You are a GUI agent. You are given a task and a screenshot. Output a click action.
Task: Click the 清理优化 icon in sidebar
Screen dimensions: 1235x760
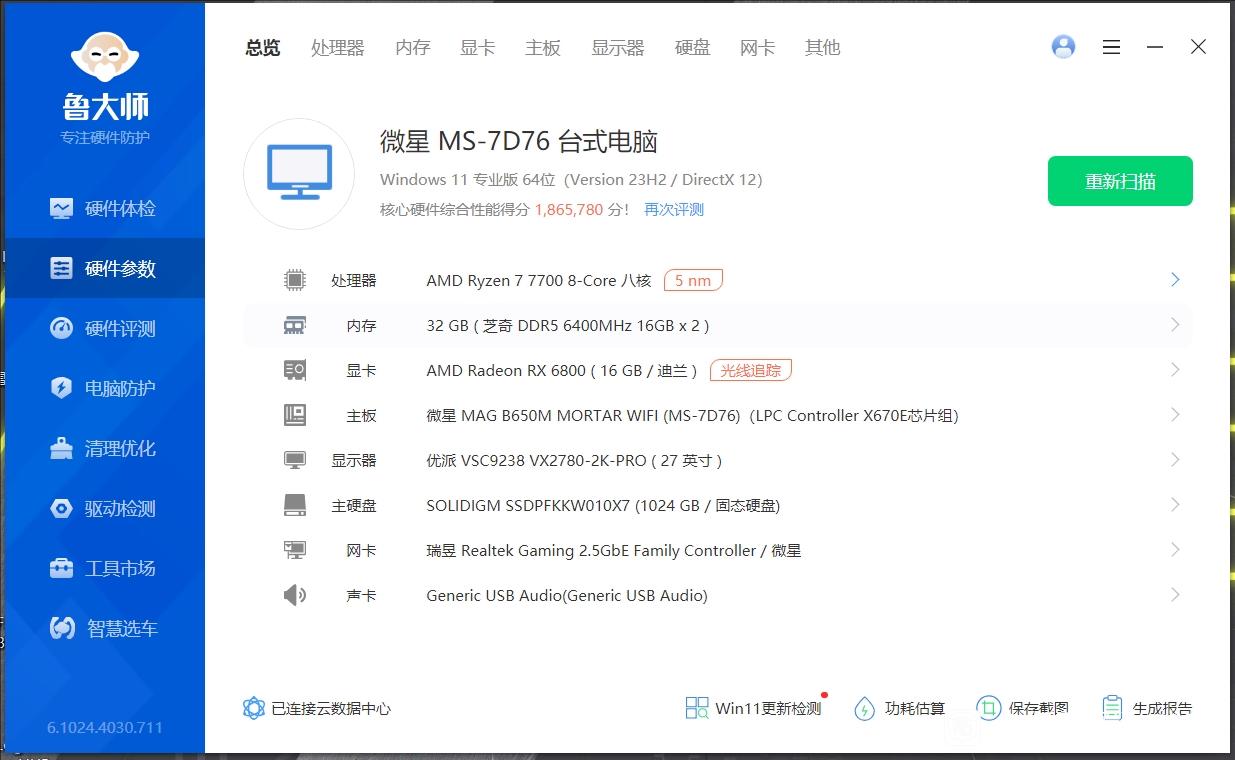pyautogui.click(x=61, y=448)
